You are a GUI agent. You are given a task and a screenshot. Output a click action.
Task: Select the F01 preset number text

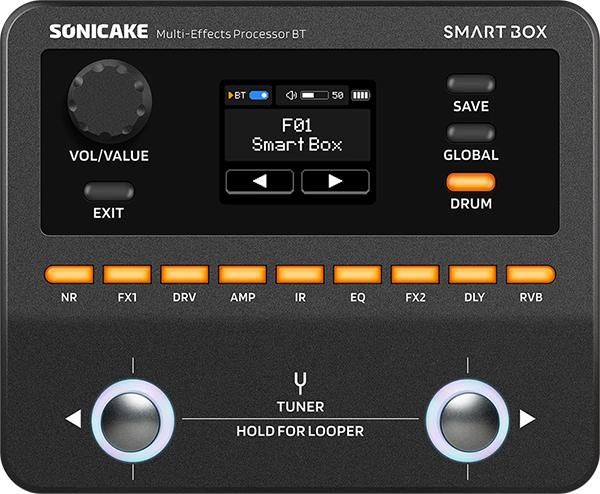click(x=297, y=125)
